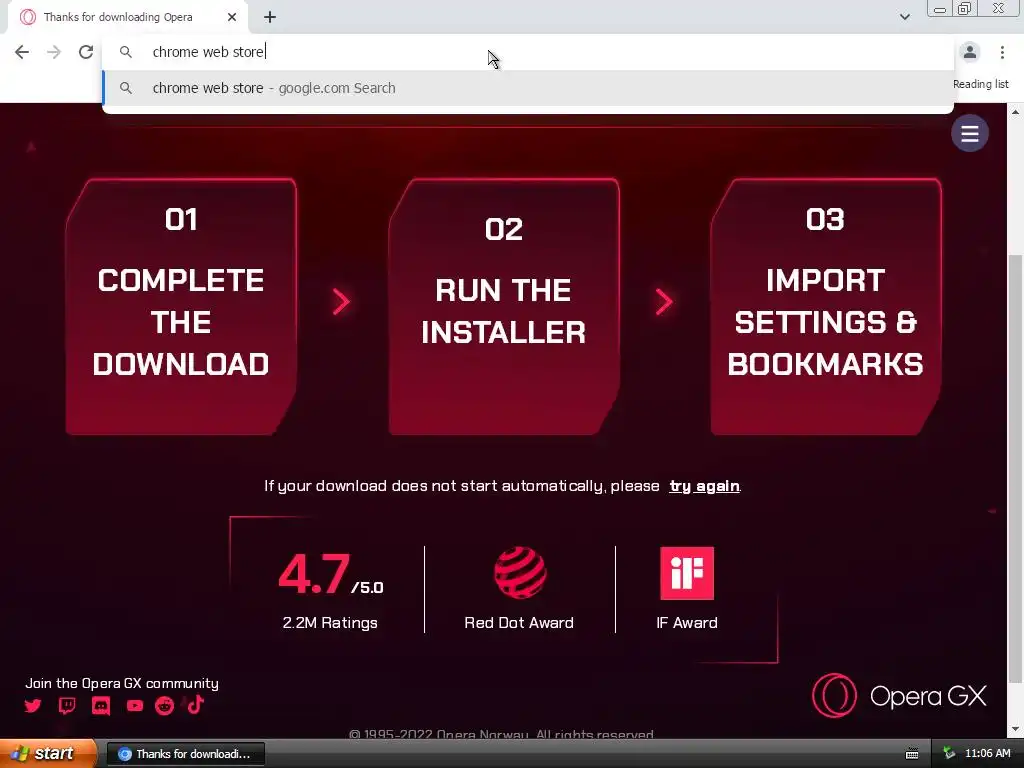Click the Opera GX logo
The width and height of the screenshot is (1024, 768).
[x=899, y=696]
